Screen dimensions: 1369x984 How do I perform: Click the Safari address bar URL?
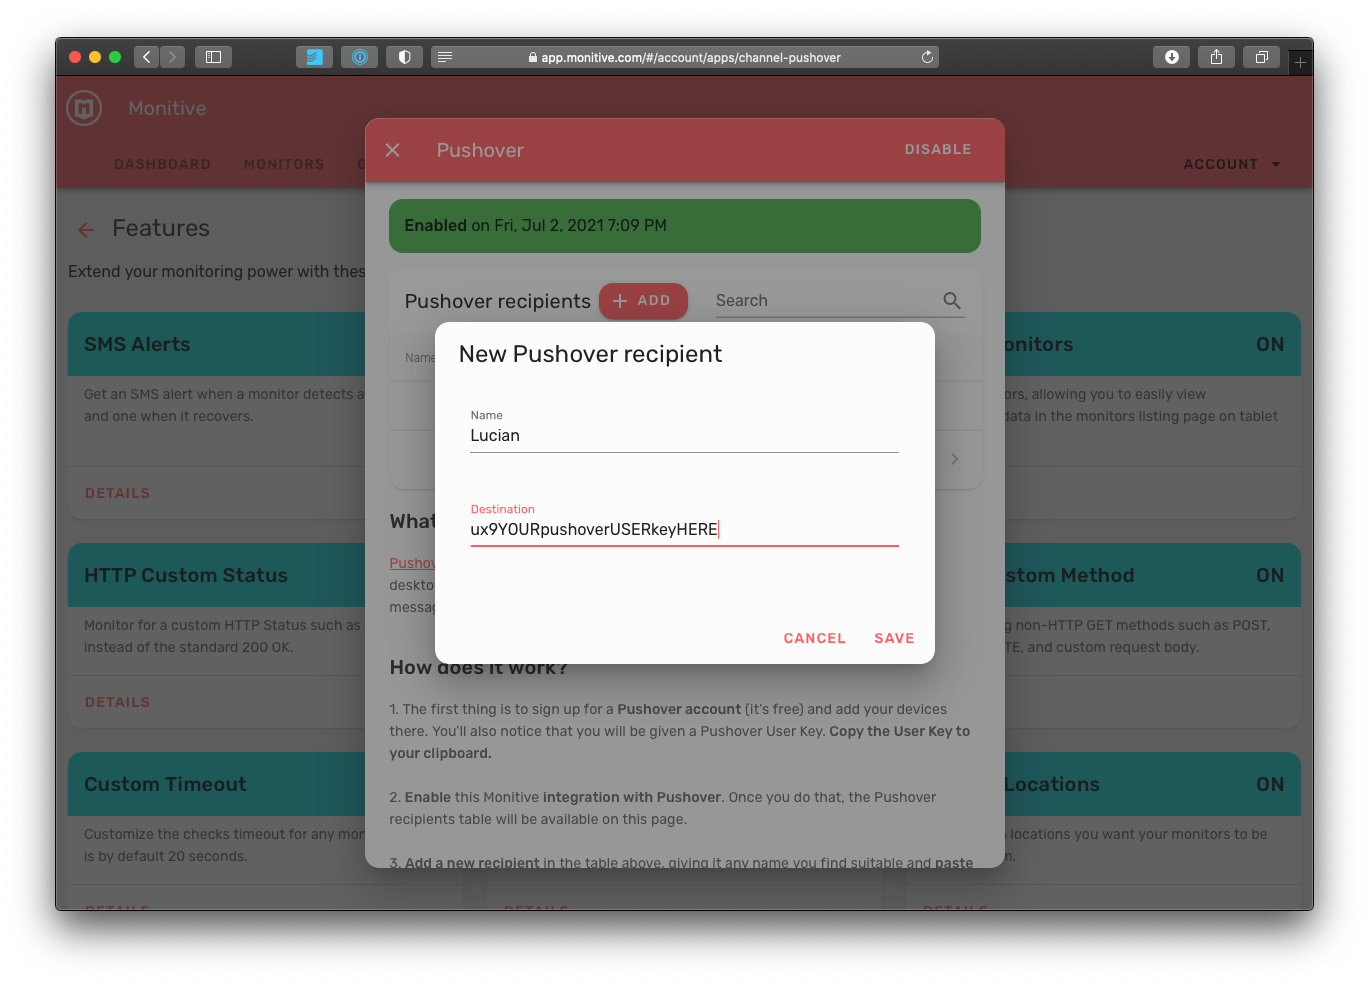click(x=690, y=57)
